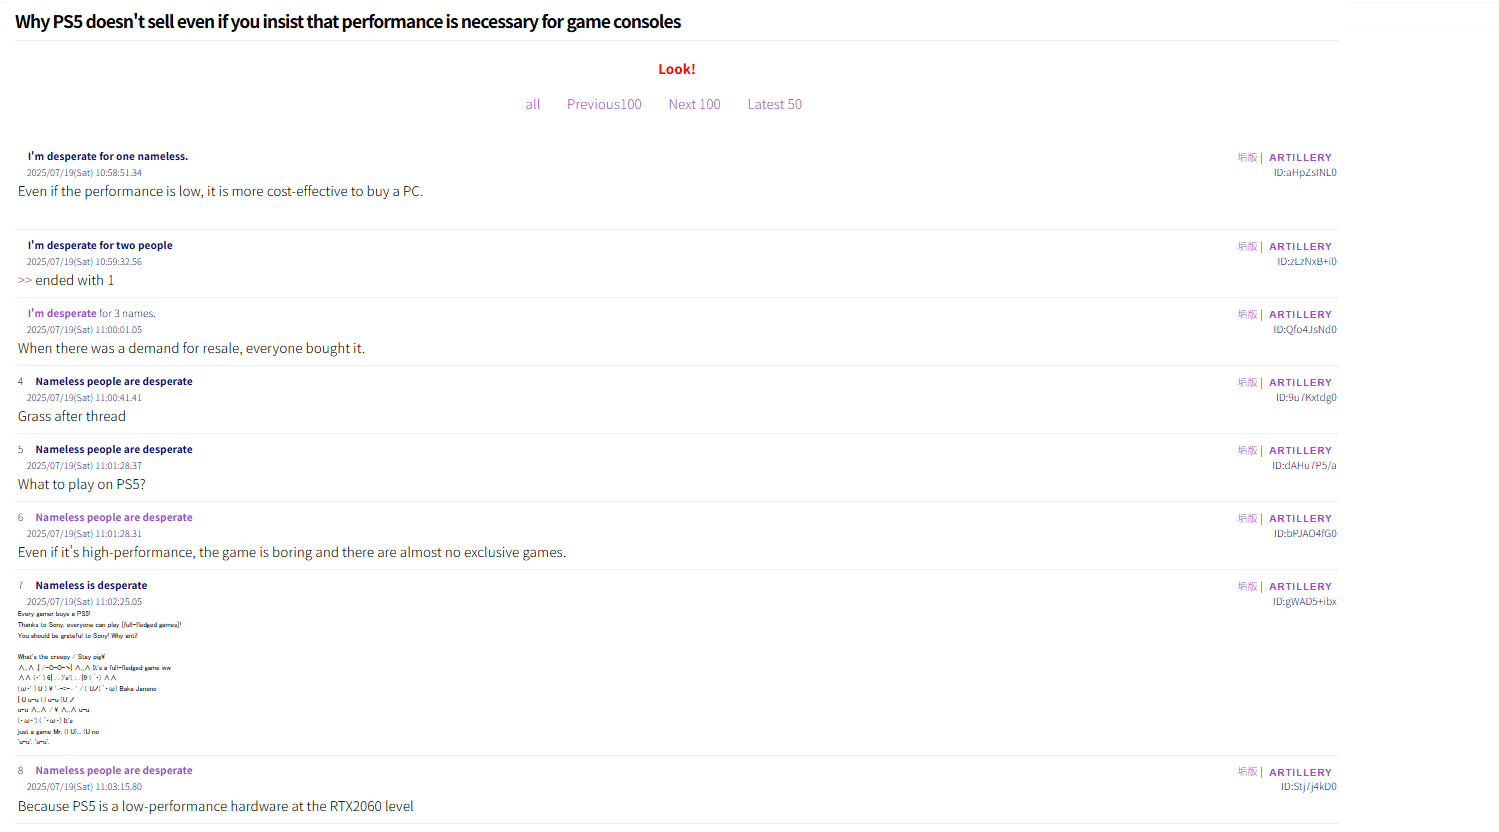Click timestamp "2025/07/19(Sat) 11:00:01.05"

point(84,330)
